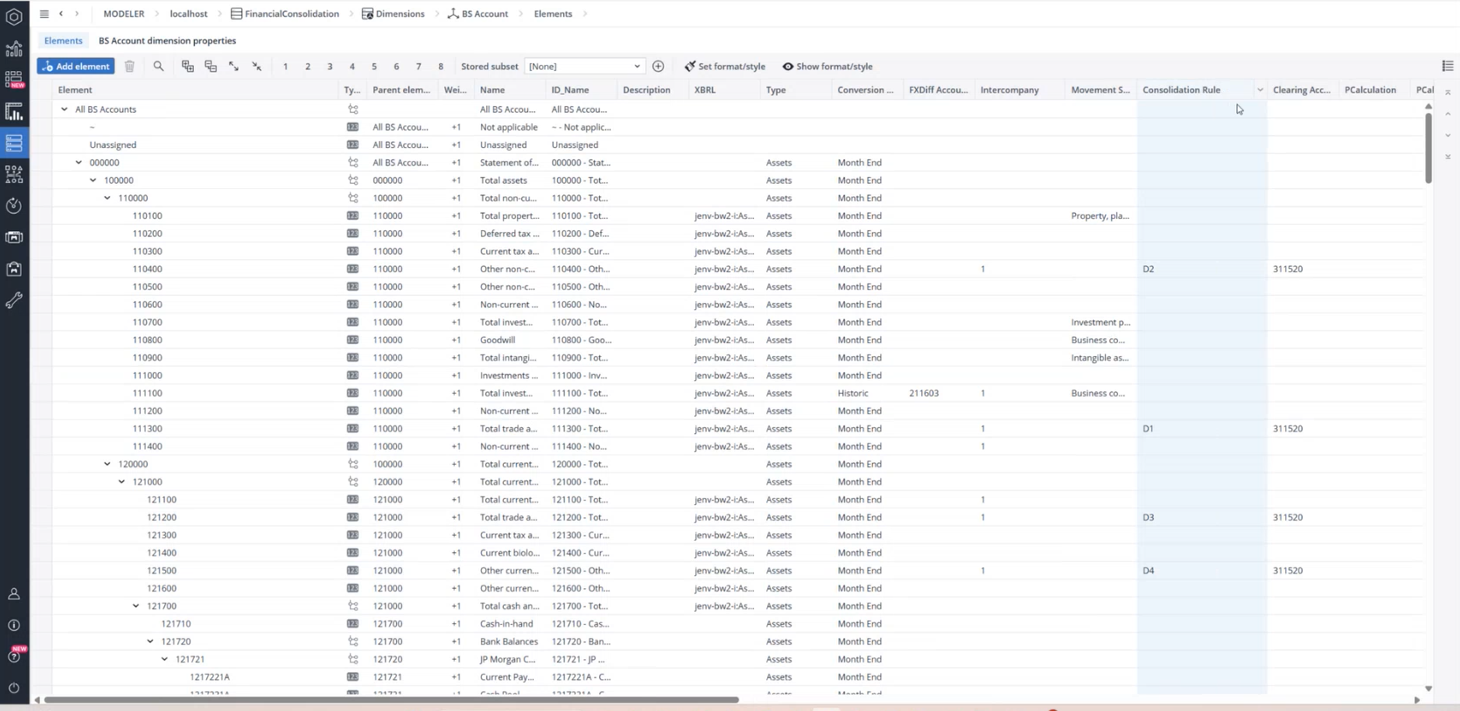Viewport: 1460px width, 711px height.
Task: Switch to BS Account dimension properties tab
Action: (x=167, y=41)
